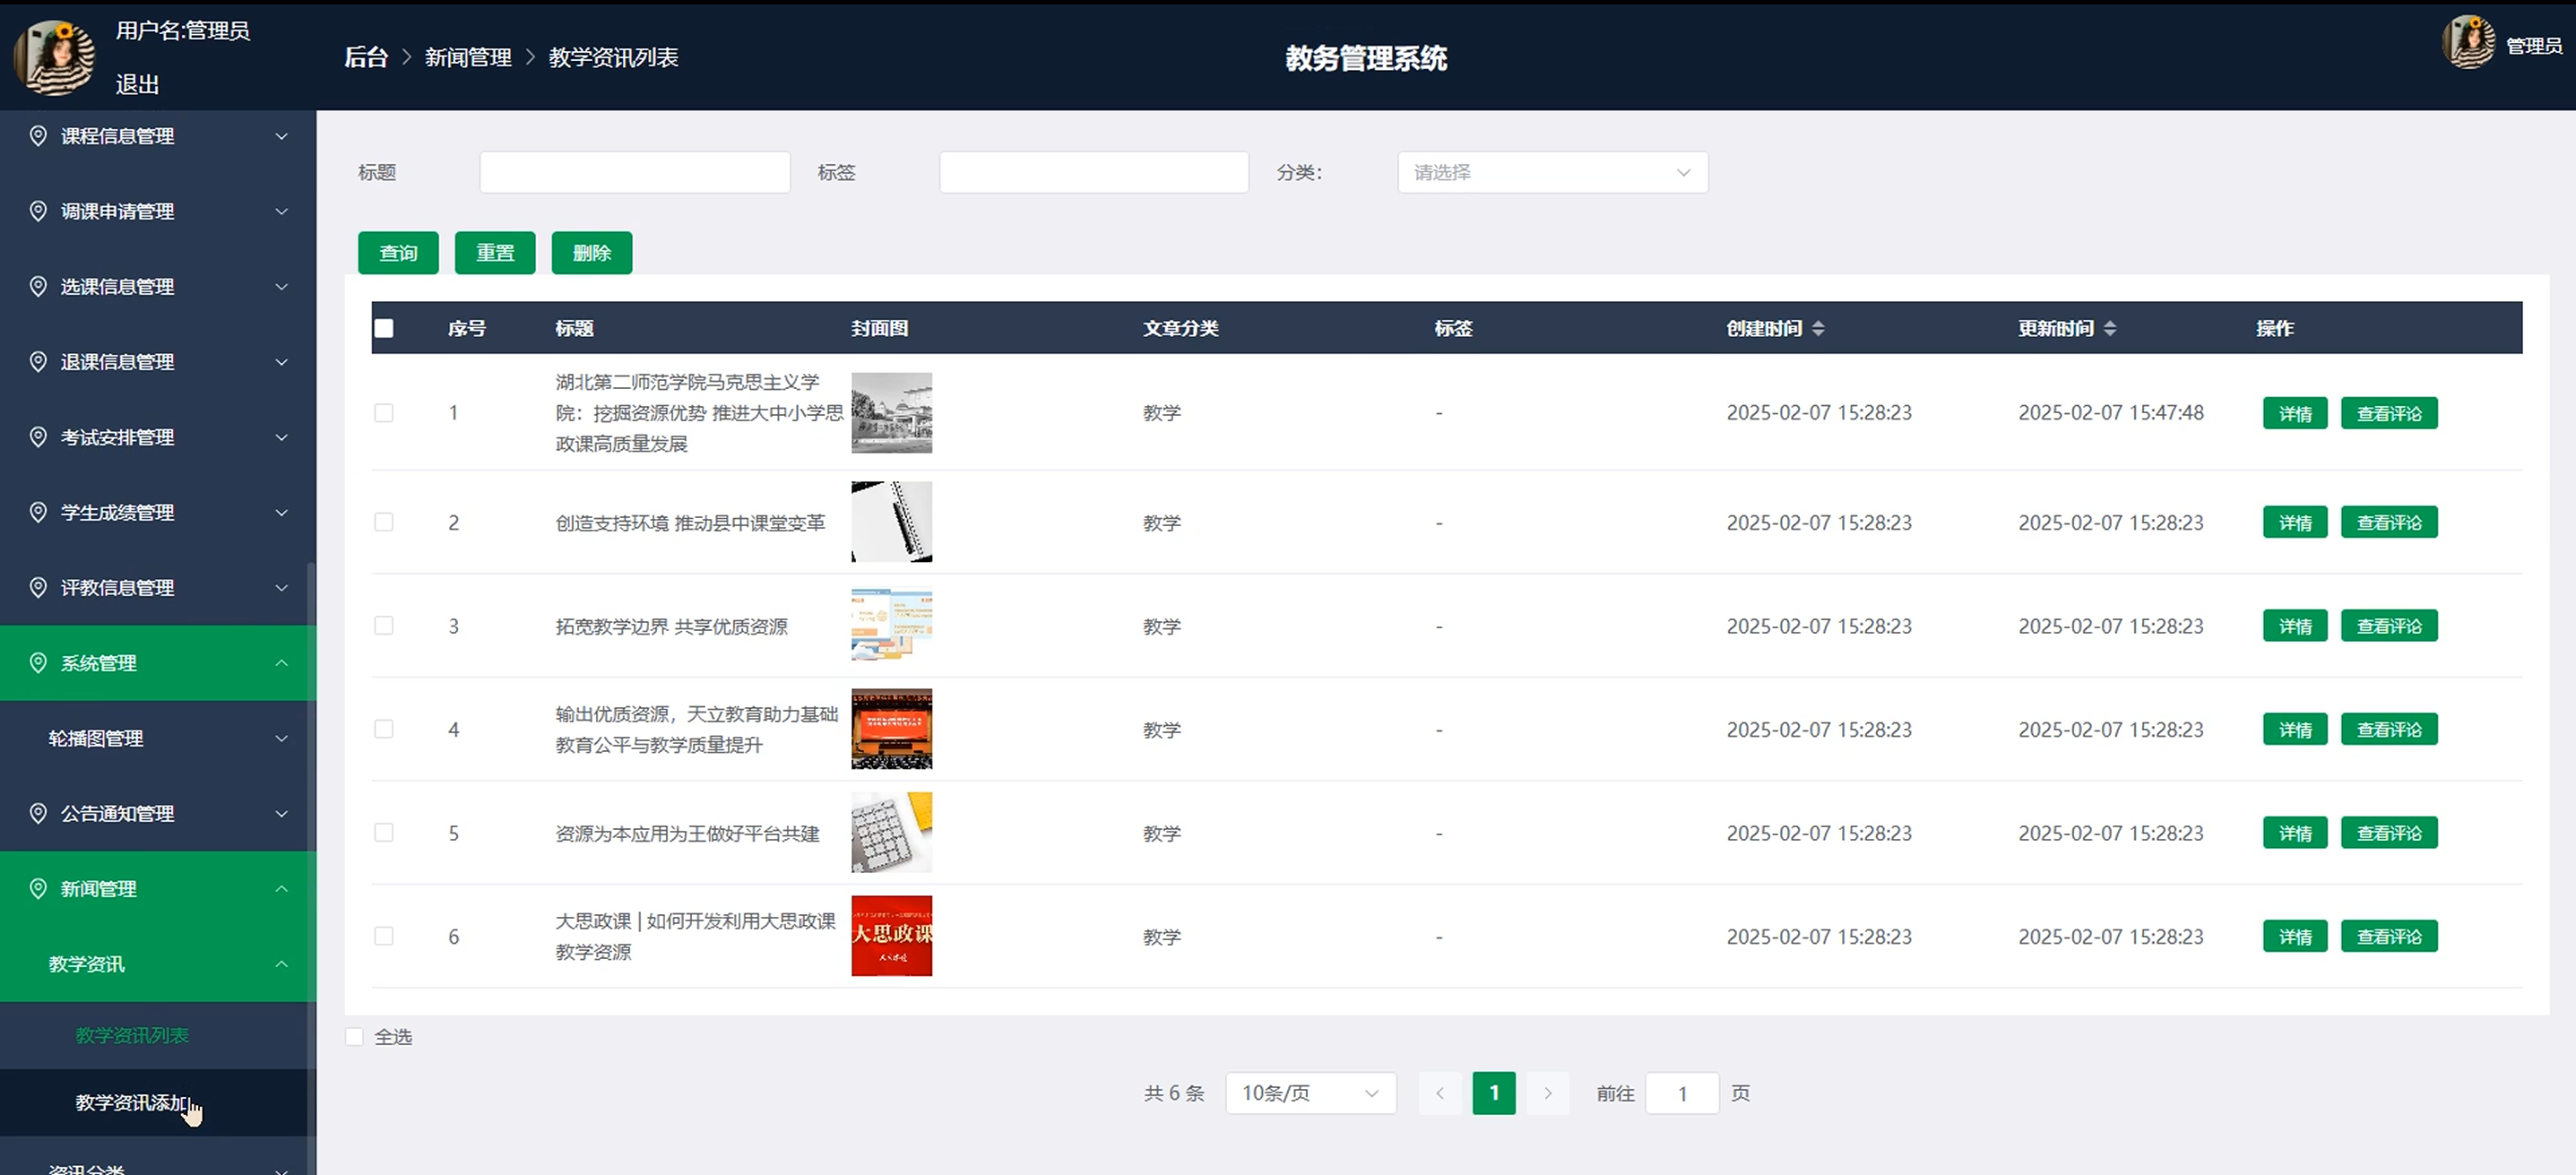Screen dimensions: 2576x1175
Task: Open the 分类 请选择 dropdown
Action: coord(1552,172)
